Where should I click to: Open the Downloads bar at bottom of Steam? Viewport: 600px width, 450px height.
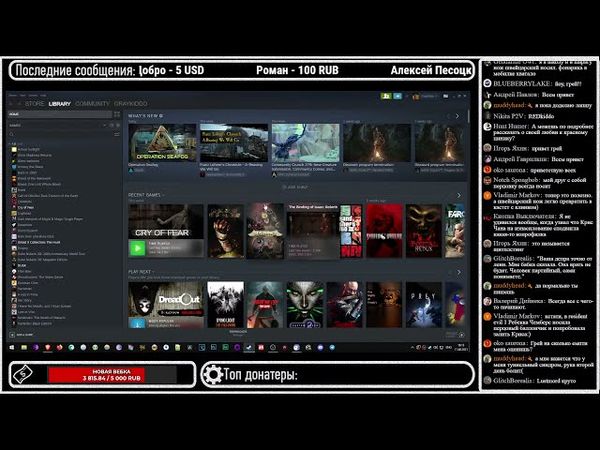click(x=238, y=334)
